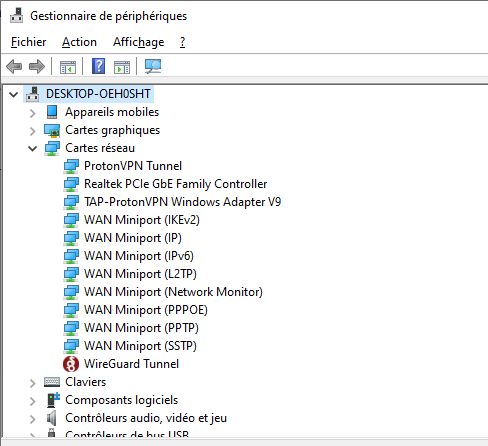
Task: Select WAN Miniport (SSTP) label
Action: 140,346
